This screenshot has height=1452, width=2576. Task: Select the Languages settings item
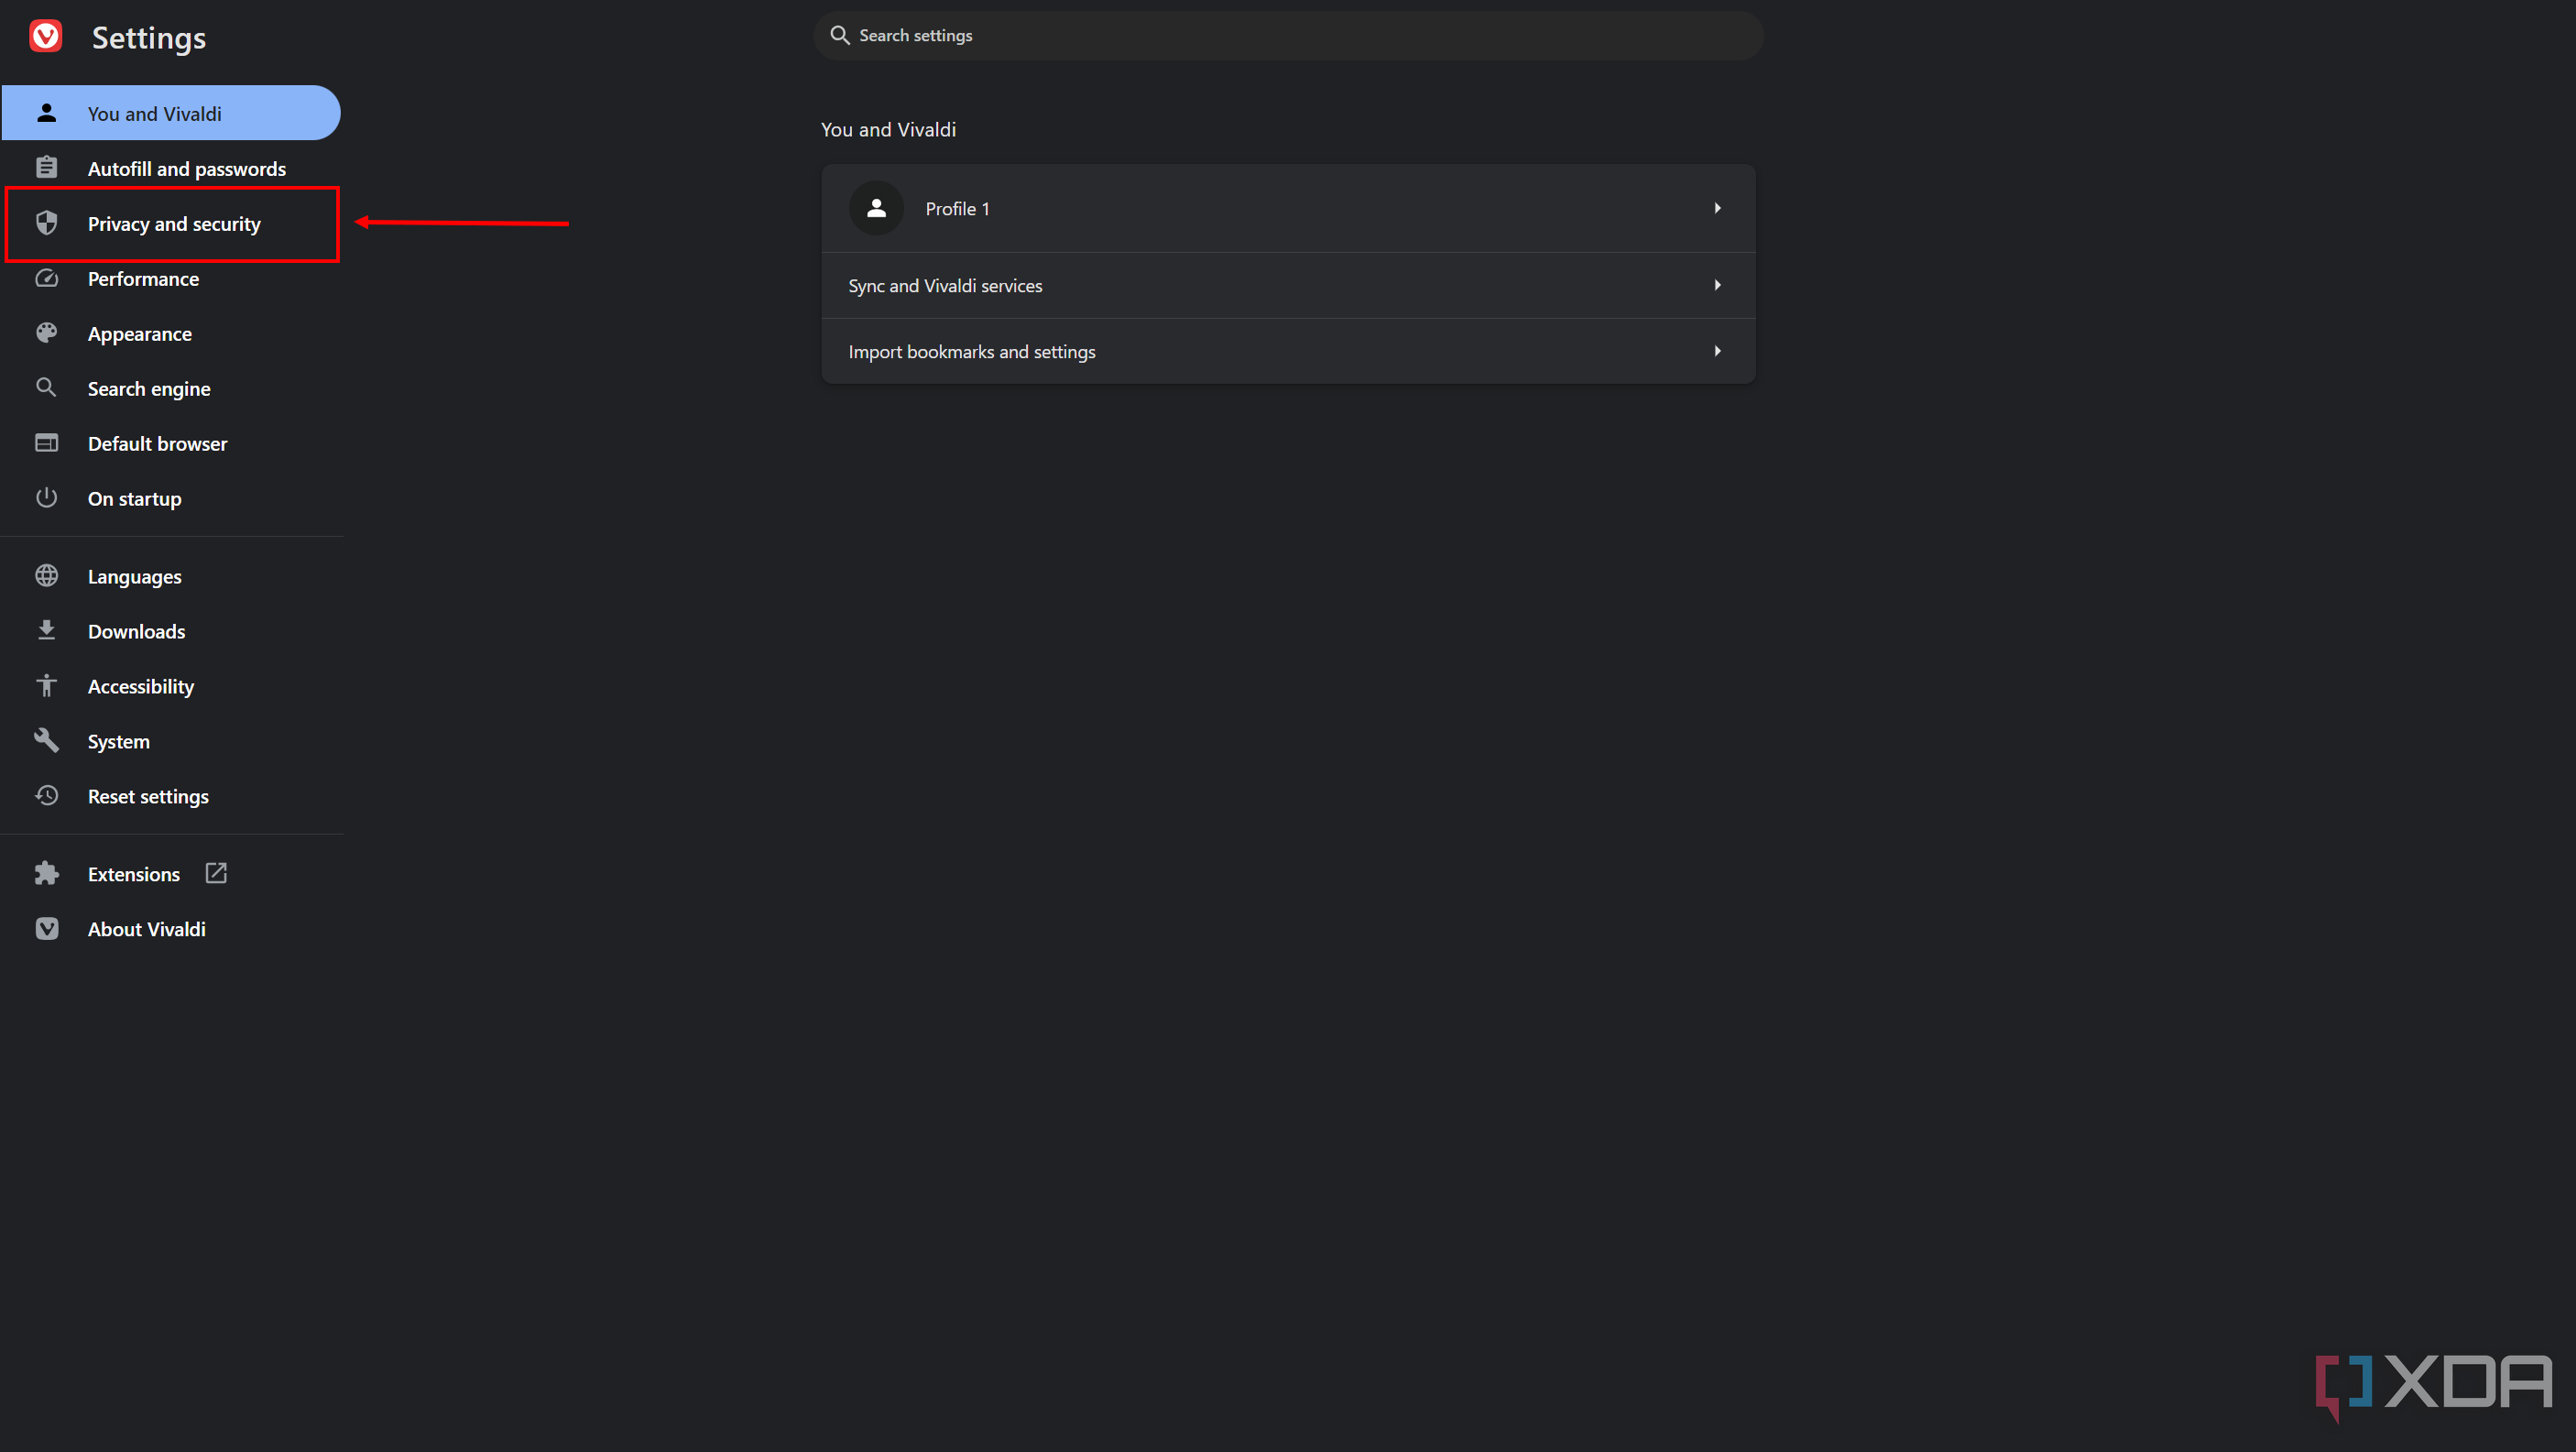[135, 576]
